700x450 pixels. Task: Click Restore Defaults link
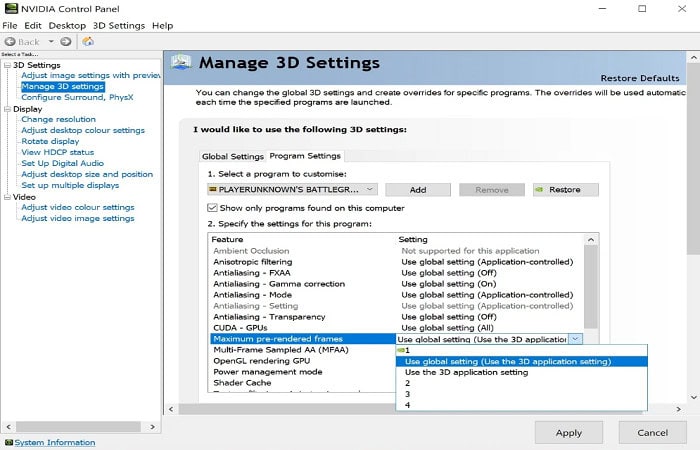pyautogui.click(x=640, y=78)
